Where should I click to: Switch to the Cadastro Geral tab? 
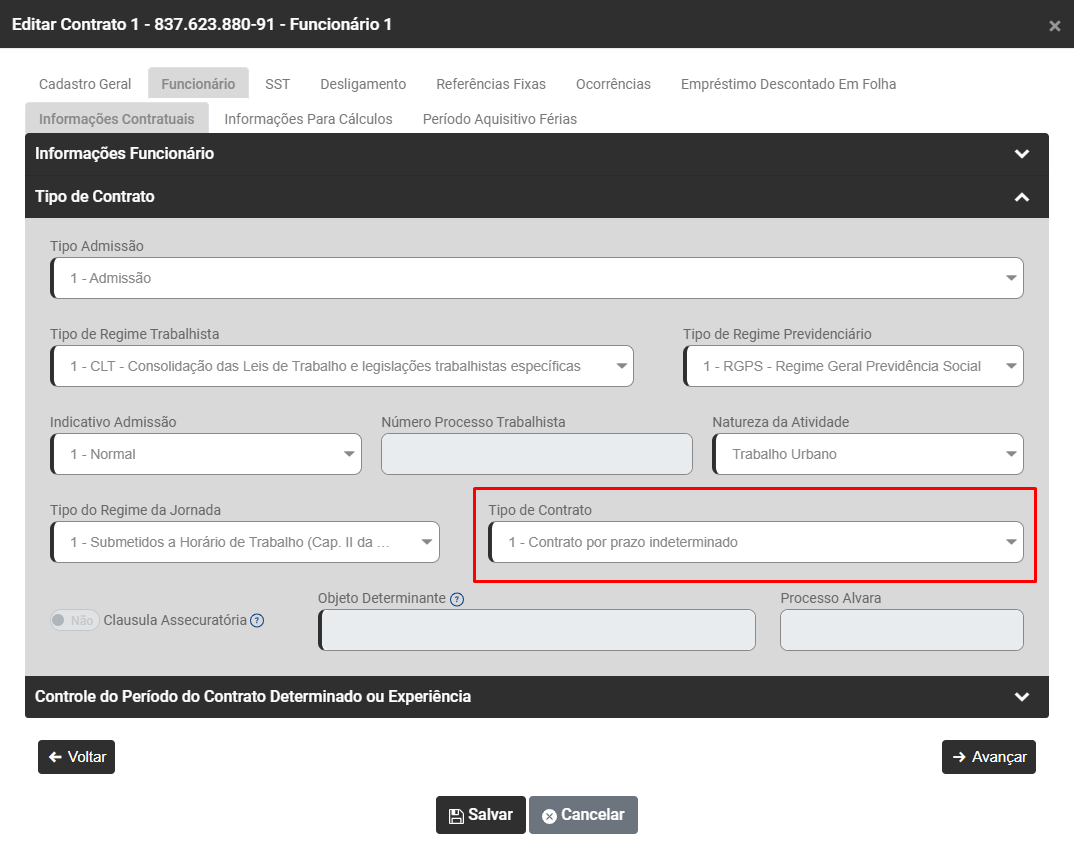(85, 84)
